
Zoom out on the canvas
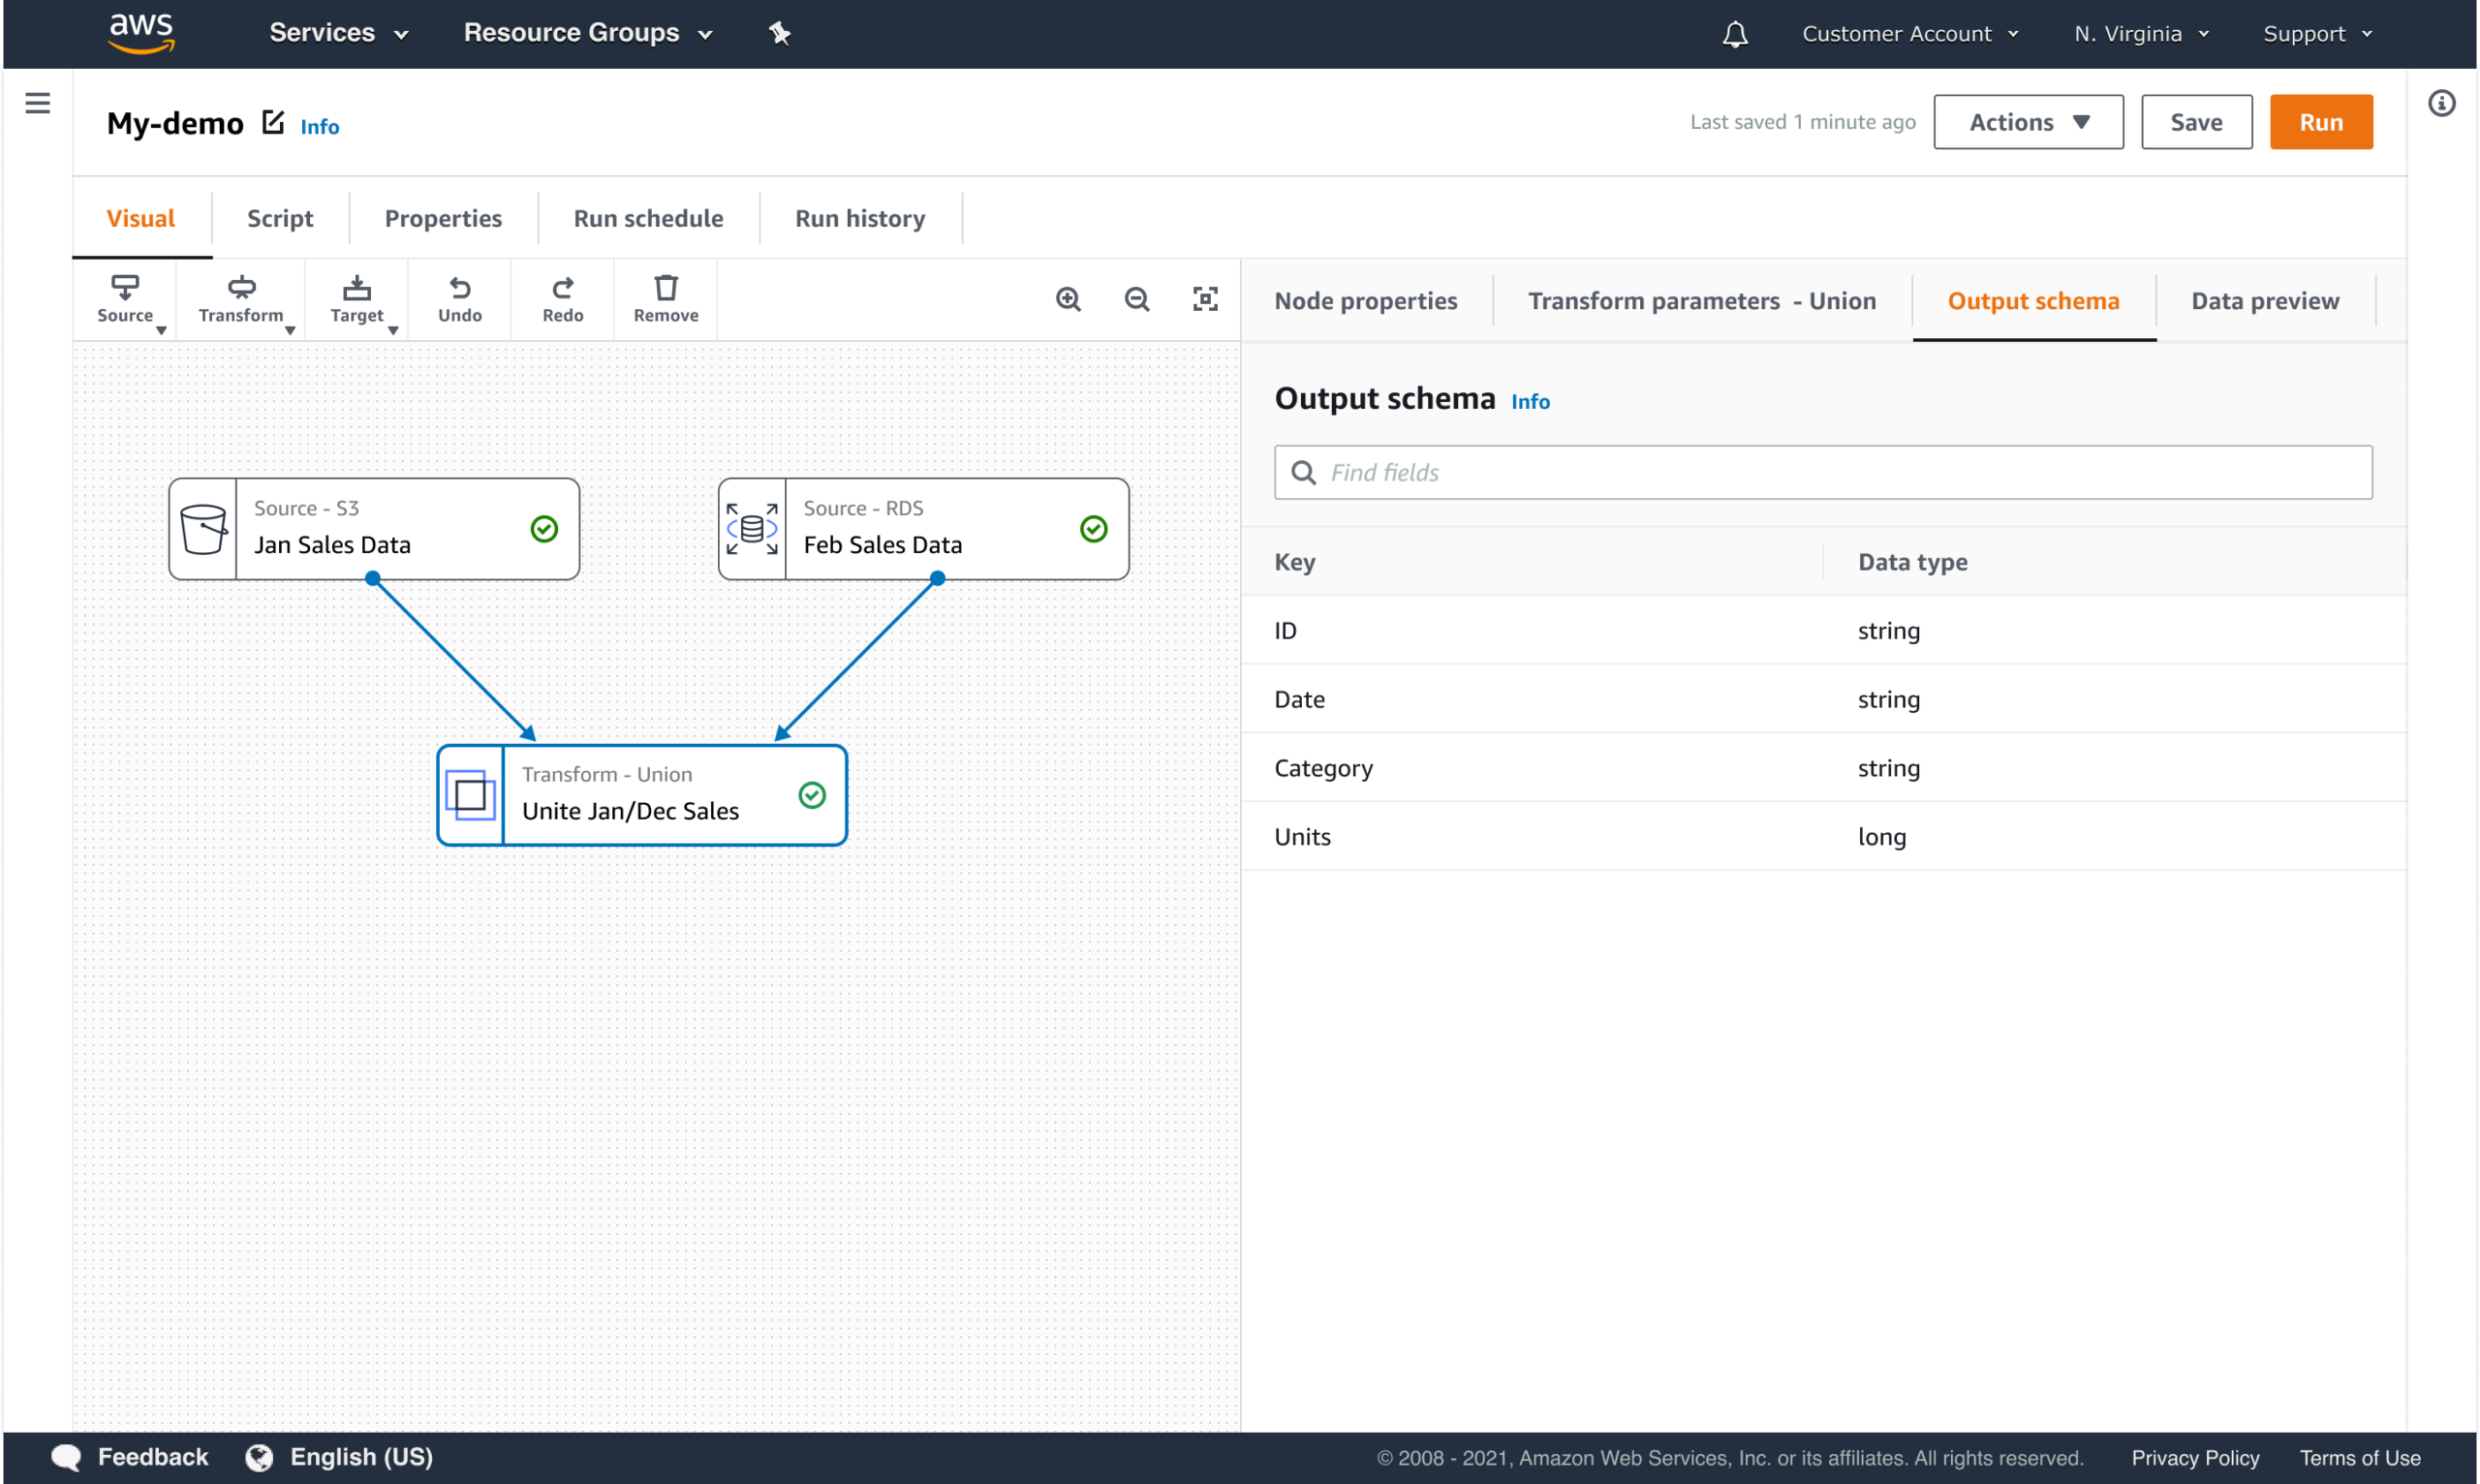[1136, 299]
